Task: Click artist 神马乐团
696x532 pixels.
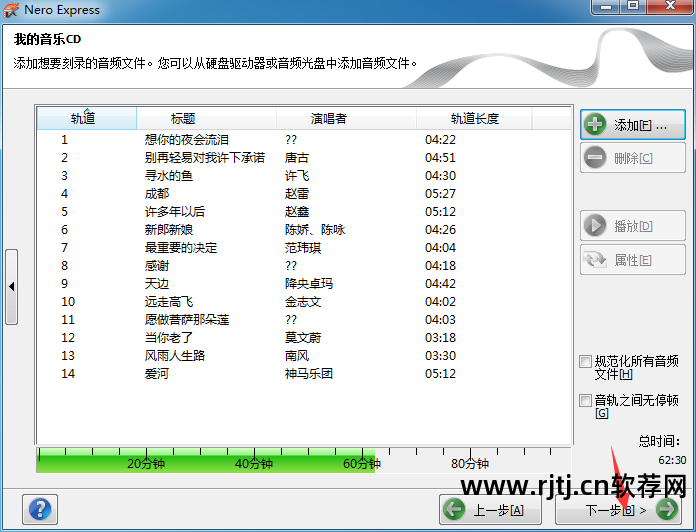Action: (x=309, y=374)
